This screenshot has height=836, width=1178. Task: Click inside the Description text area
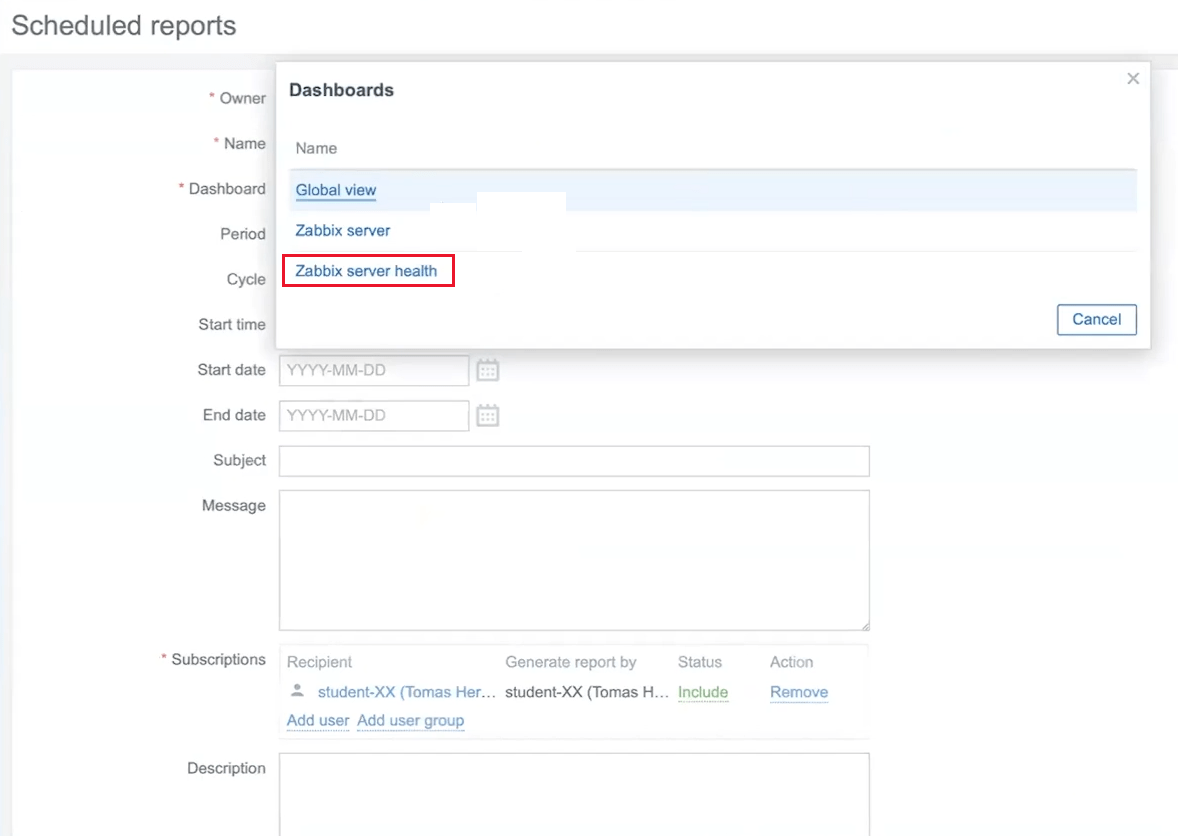(x=573, y=794)
